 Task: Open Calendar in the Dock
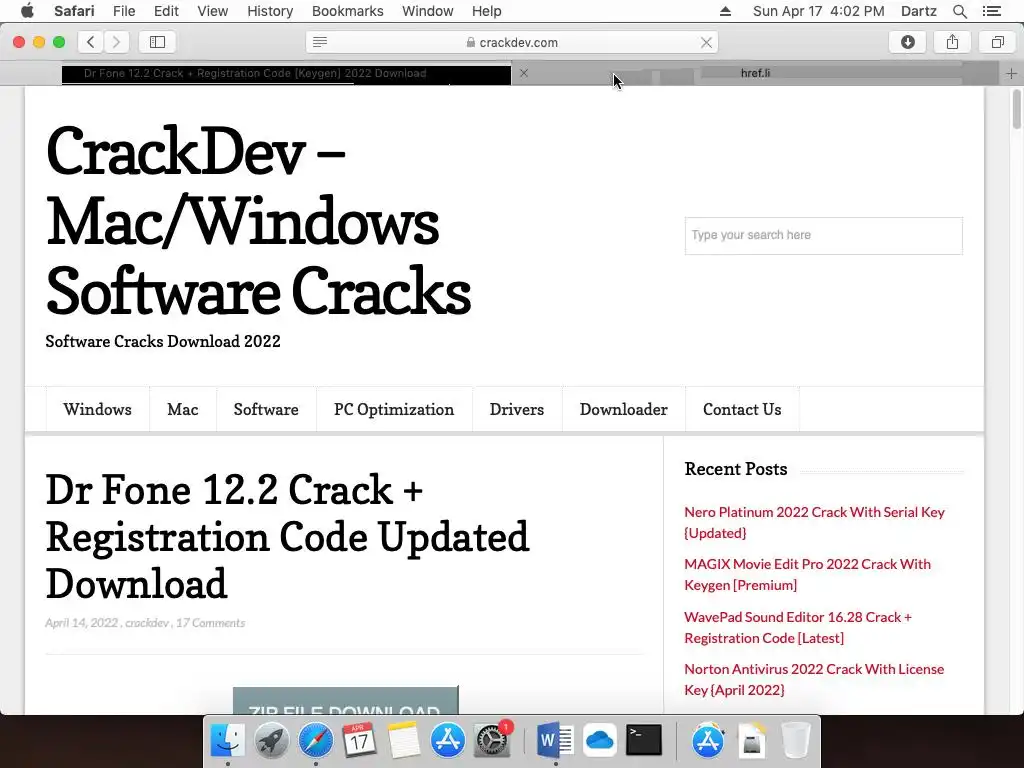point(359,741)
